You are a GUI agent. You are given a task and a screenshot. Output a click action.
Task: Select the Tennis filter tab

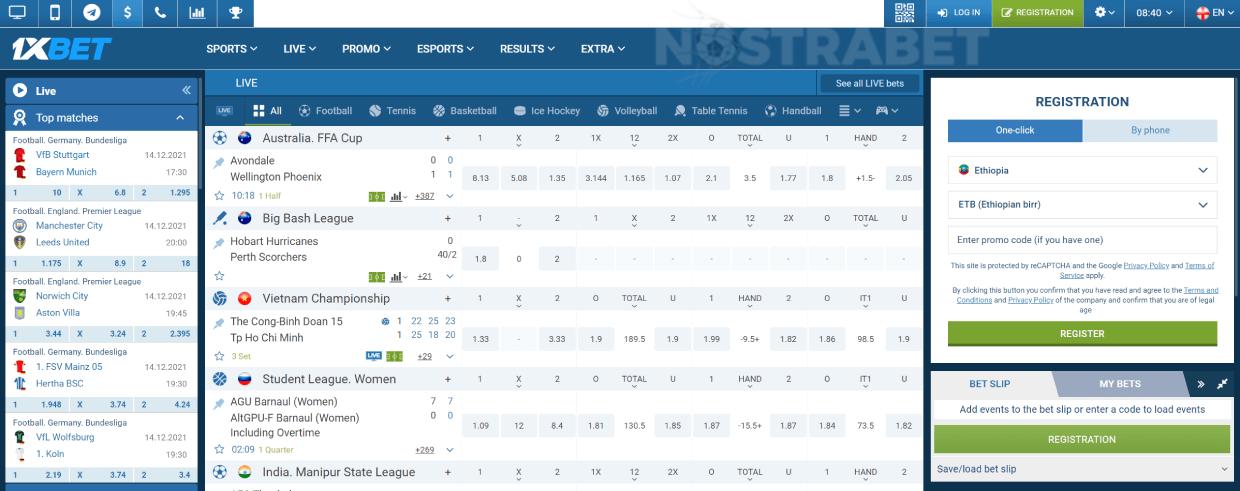click(392, 111)
